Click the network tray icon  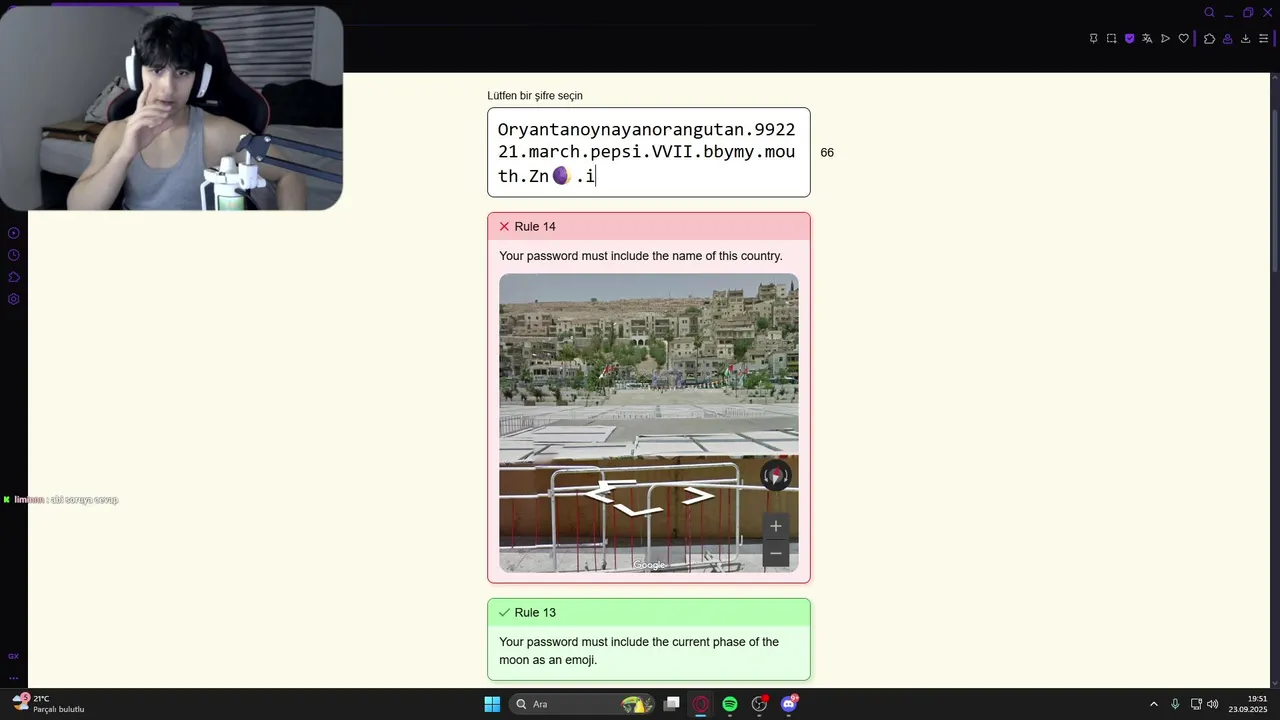click(1196, 704)
